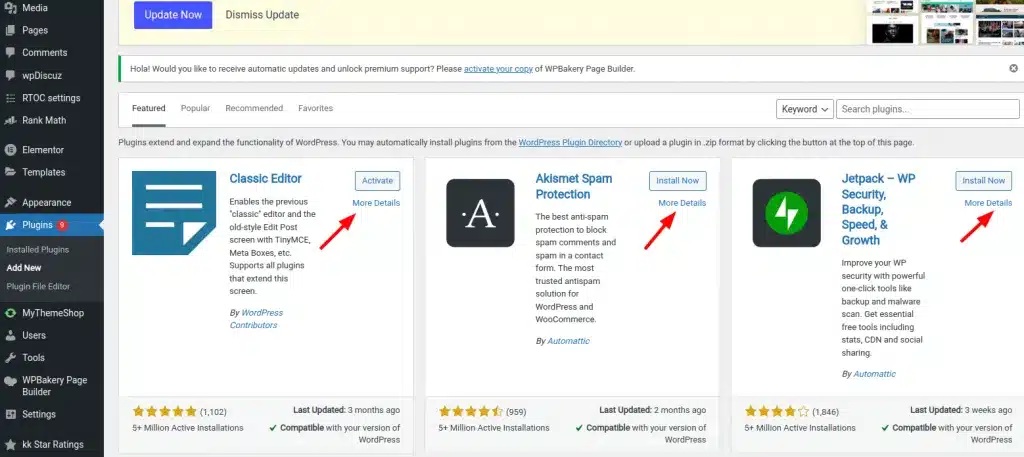
Task: Open kk Star Ratings menu
Action: [52, 444]
